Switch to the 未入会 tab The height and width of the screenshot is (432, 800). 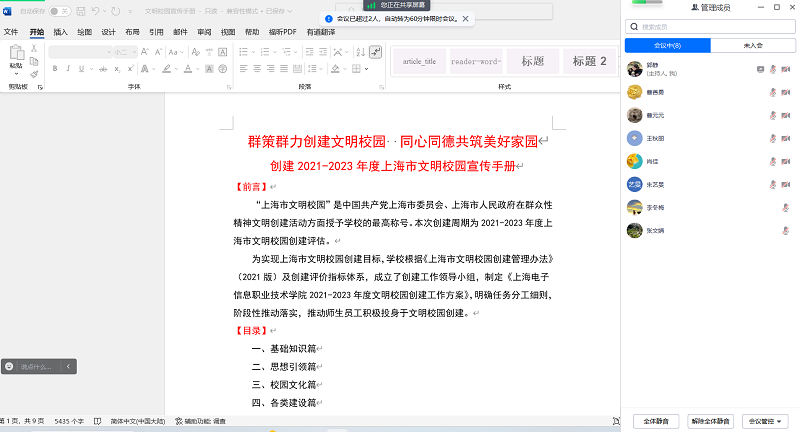[753, 46]
